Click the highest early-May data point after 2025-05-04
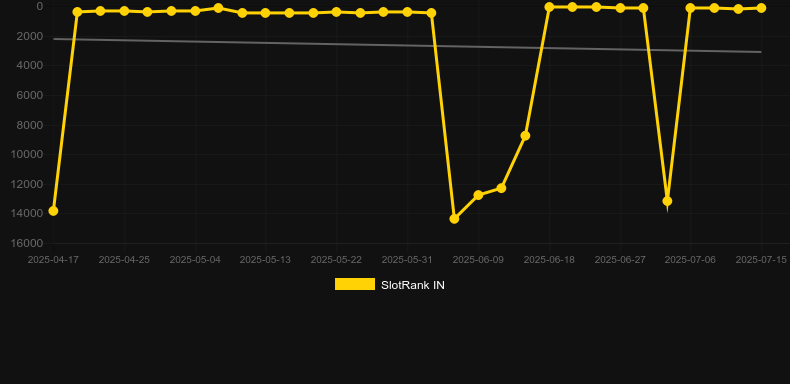 218,8
